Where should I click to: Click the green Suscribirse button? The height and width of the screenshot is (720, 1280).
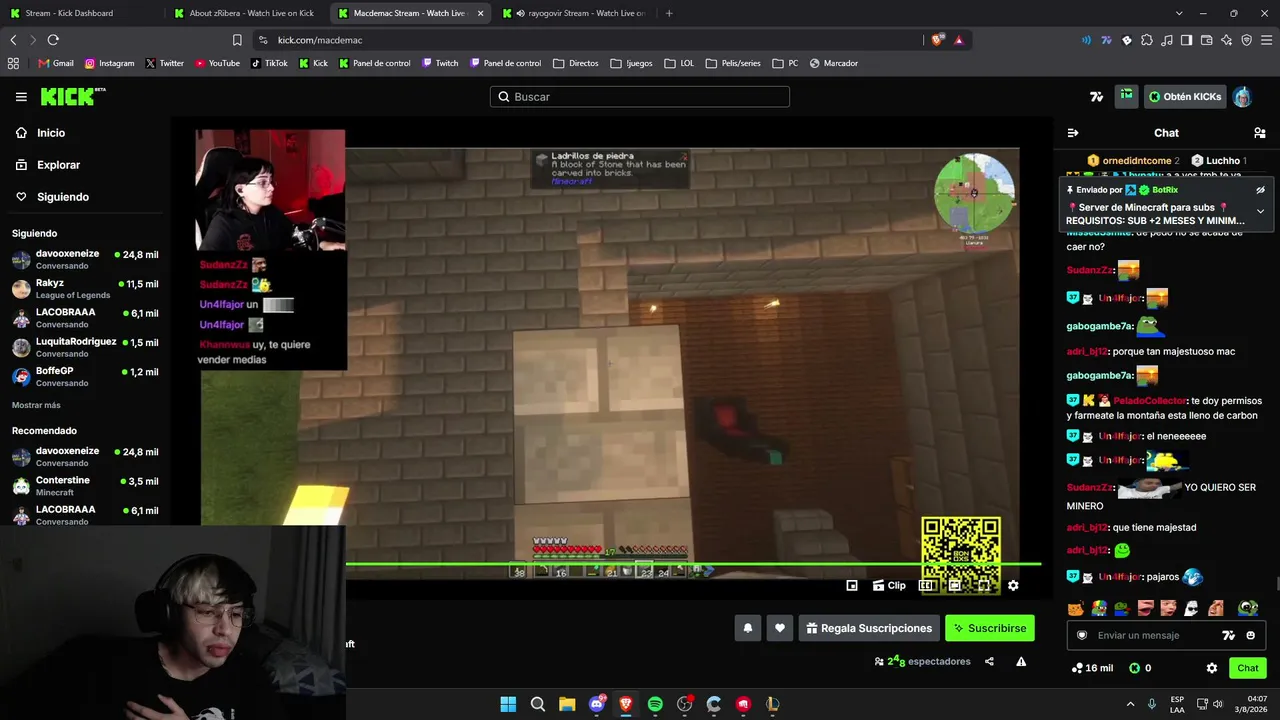click(990, 628)
